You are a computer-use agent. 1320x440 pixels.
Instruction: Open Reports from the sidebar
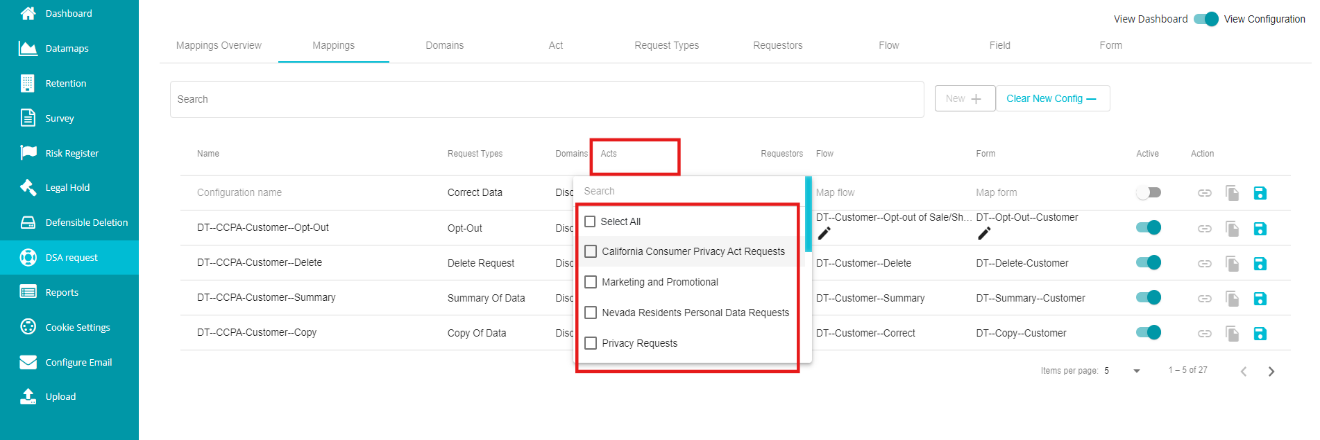[69, 292]
